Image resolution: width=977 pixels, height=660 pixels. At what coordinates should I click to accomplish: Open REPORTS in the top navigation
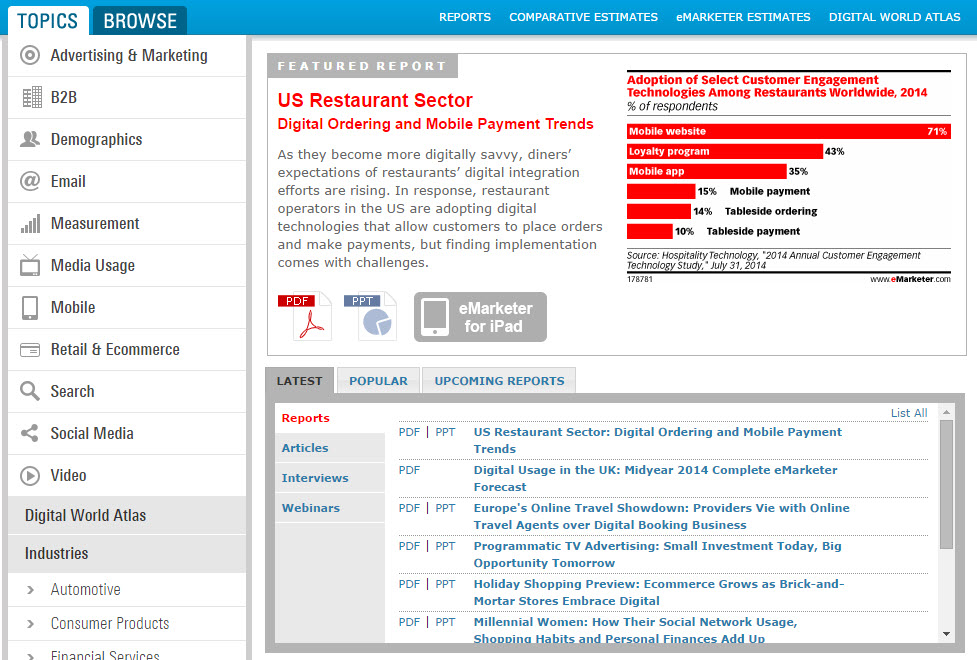[465, 17]
